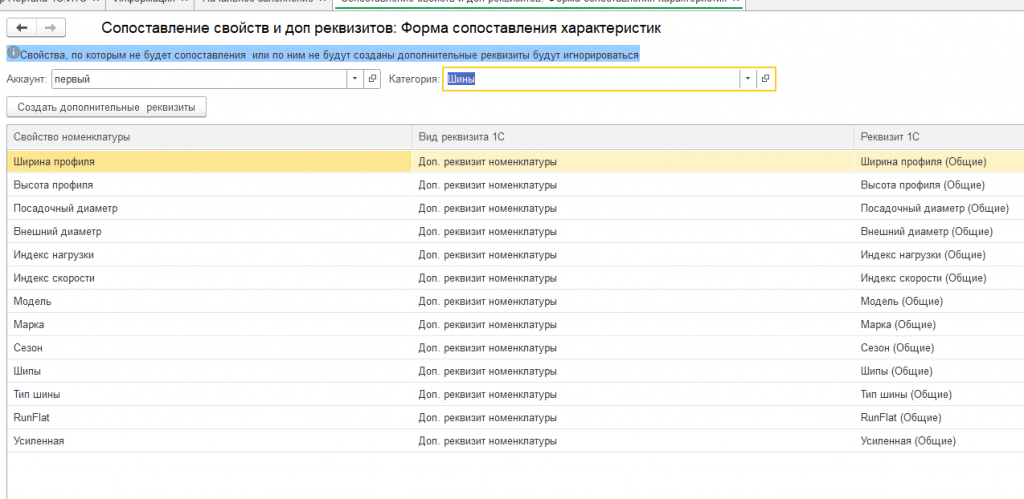1024x499 pixels.
Task: Sort by Свойство номенклатуры column header
Action: 209,137
